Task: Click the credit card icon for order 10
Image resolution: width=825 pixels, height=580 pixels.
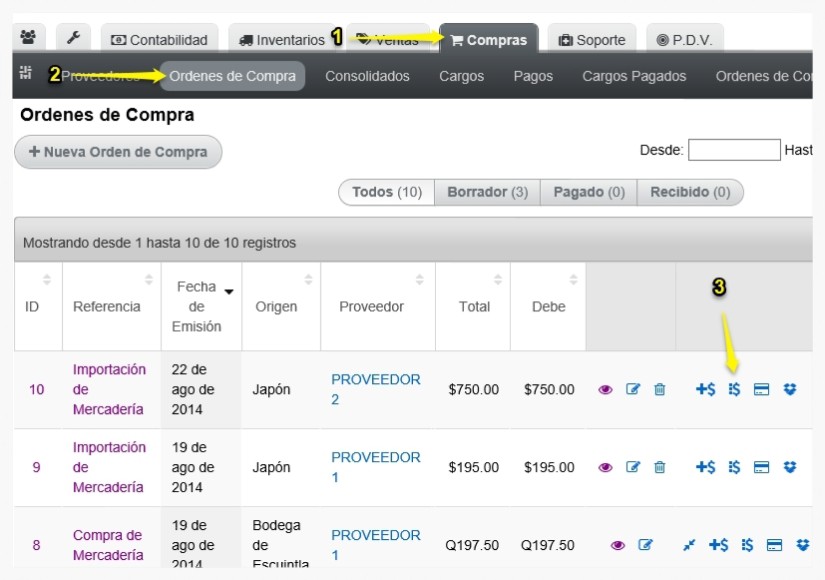Action: (x=761, y=389)
